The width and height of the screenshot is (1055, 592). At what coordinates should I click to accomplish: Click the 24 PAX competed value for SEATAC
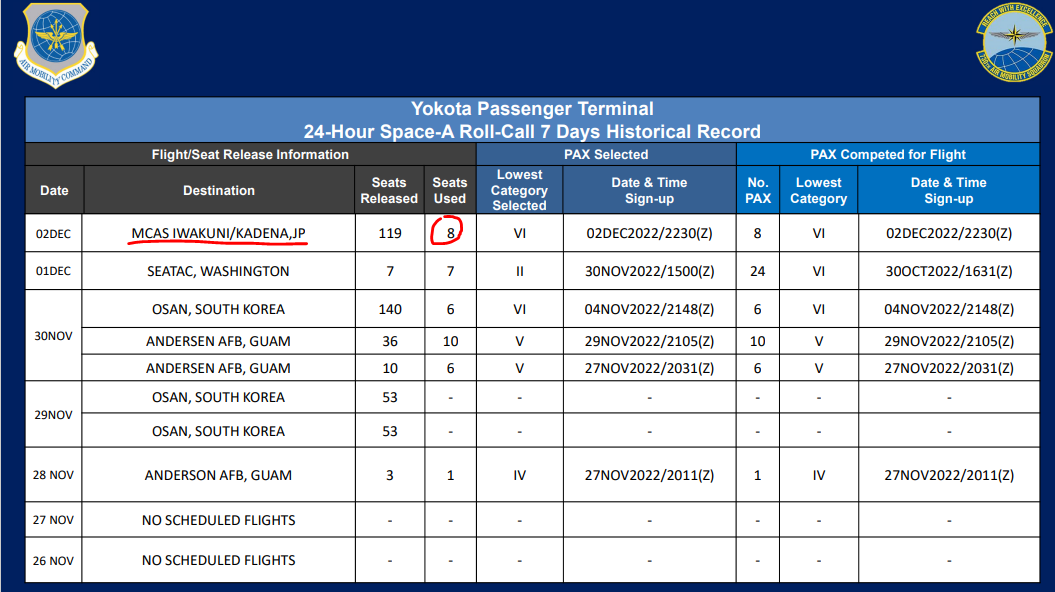pyautogui.click(x=758, y=271)
